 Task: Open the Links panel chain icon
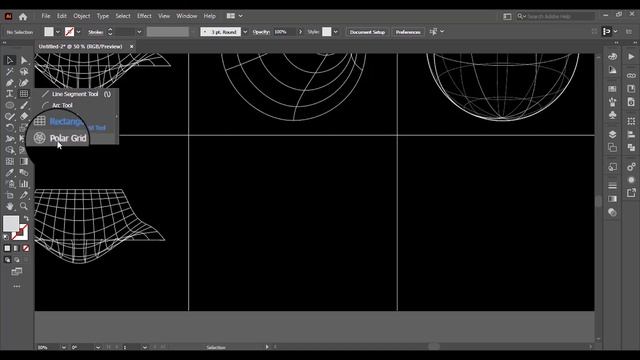click(x=631, y=76)
